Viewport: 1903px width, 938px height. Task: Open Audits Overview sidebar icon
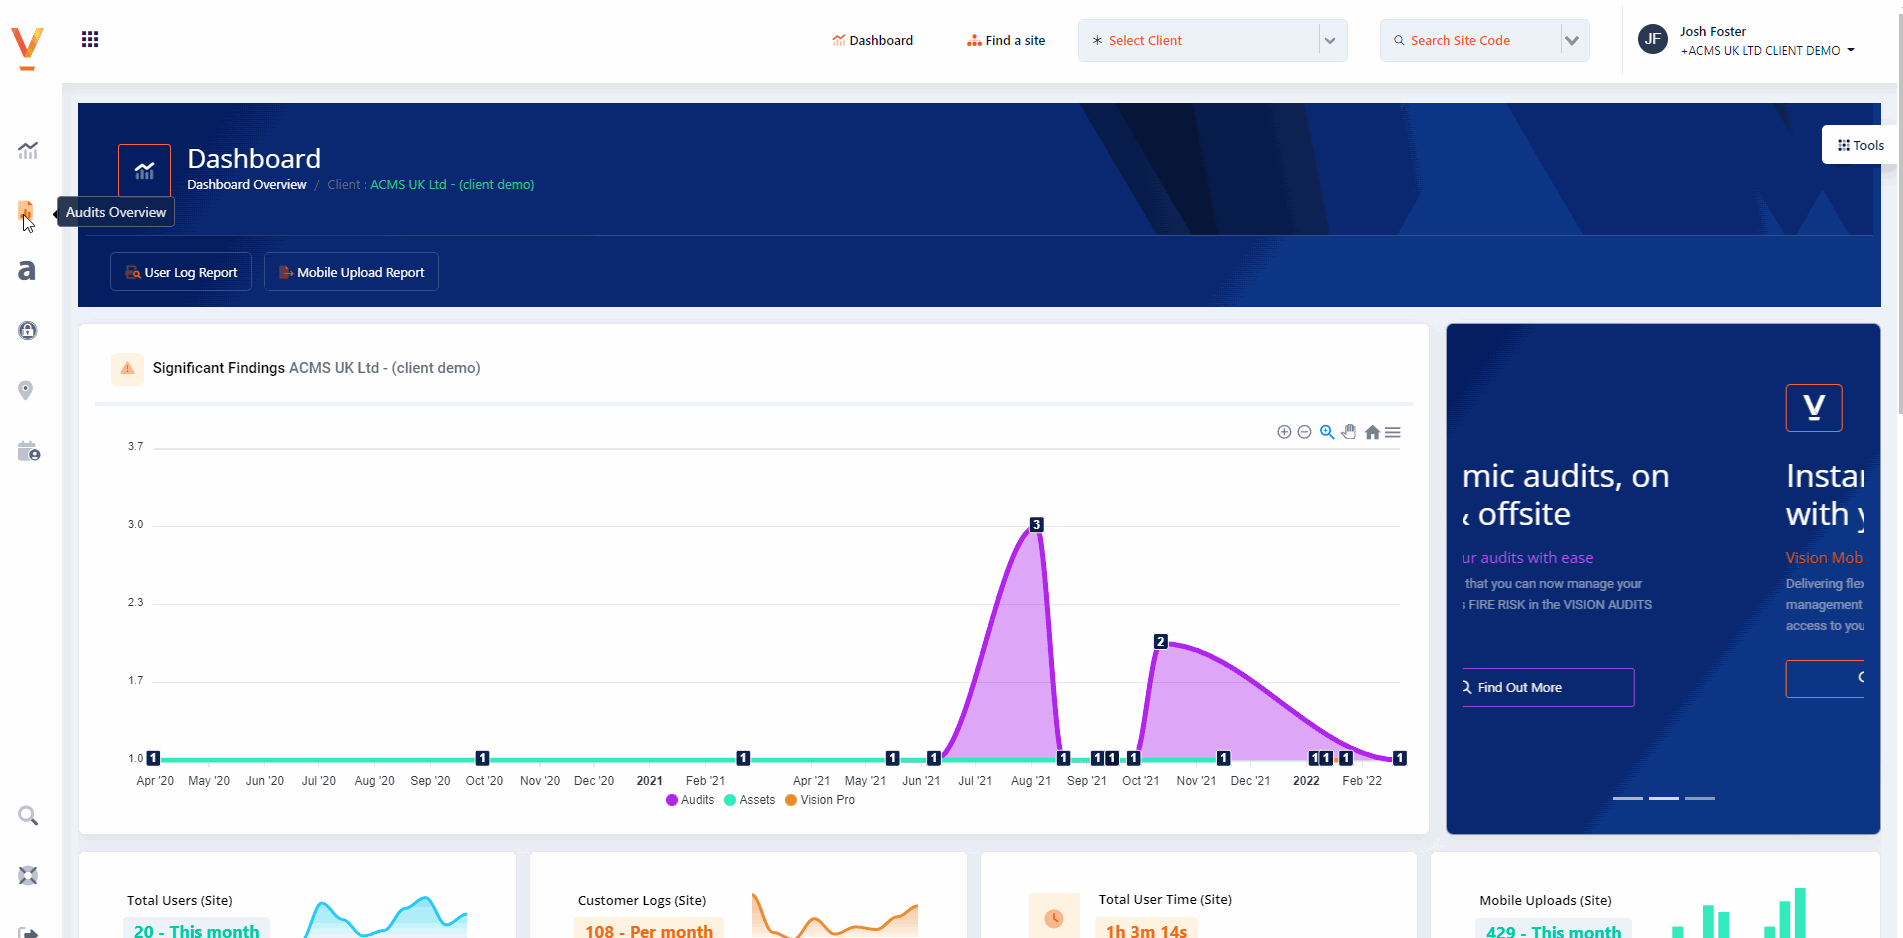click(26, 211)
